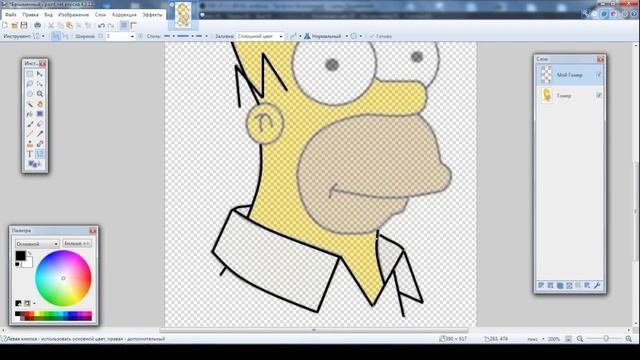Select the Clone Stamp tool
Viewport: 640px width, 360px height.
click(x=30, y=144)
